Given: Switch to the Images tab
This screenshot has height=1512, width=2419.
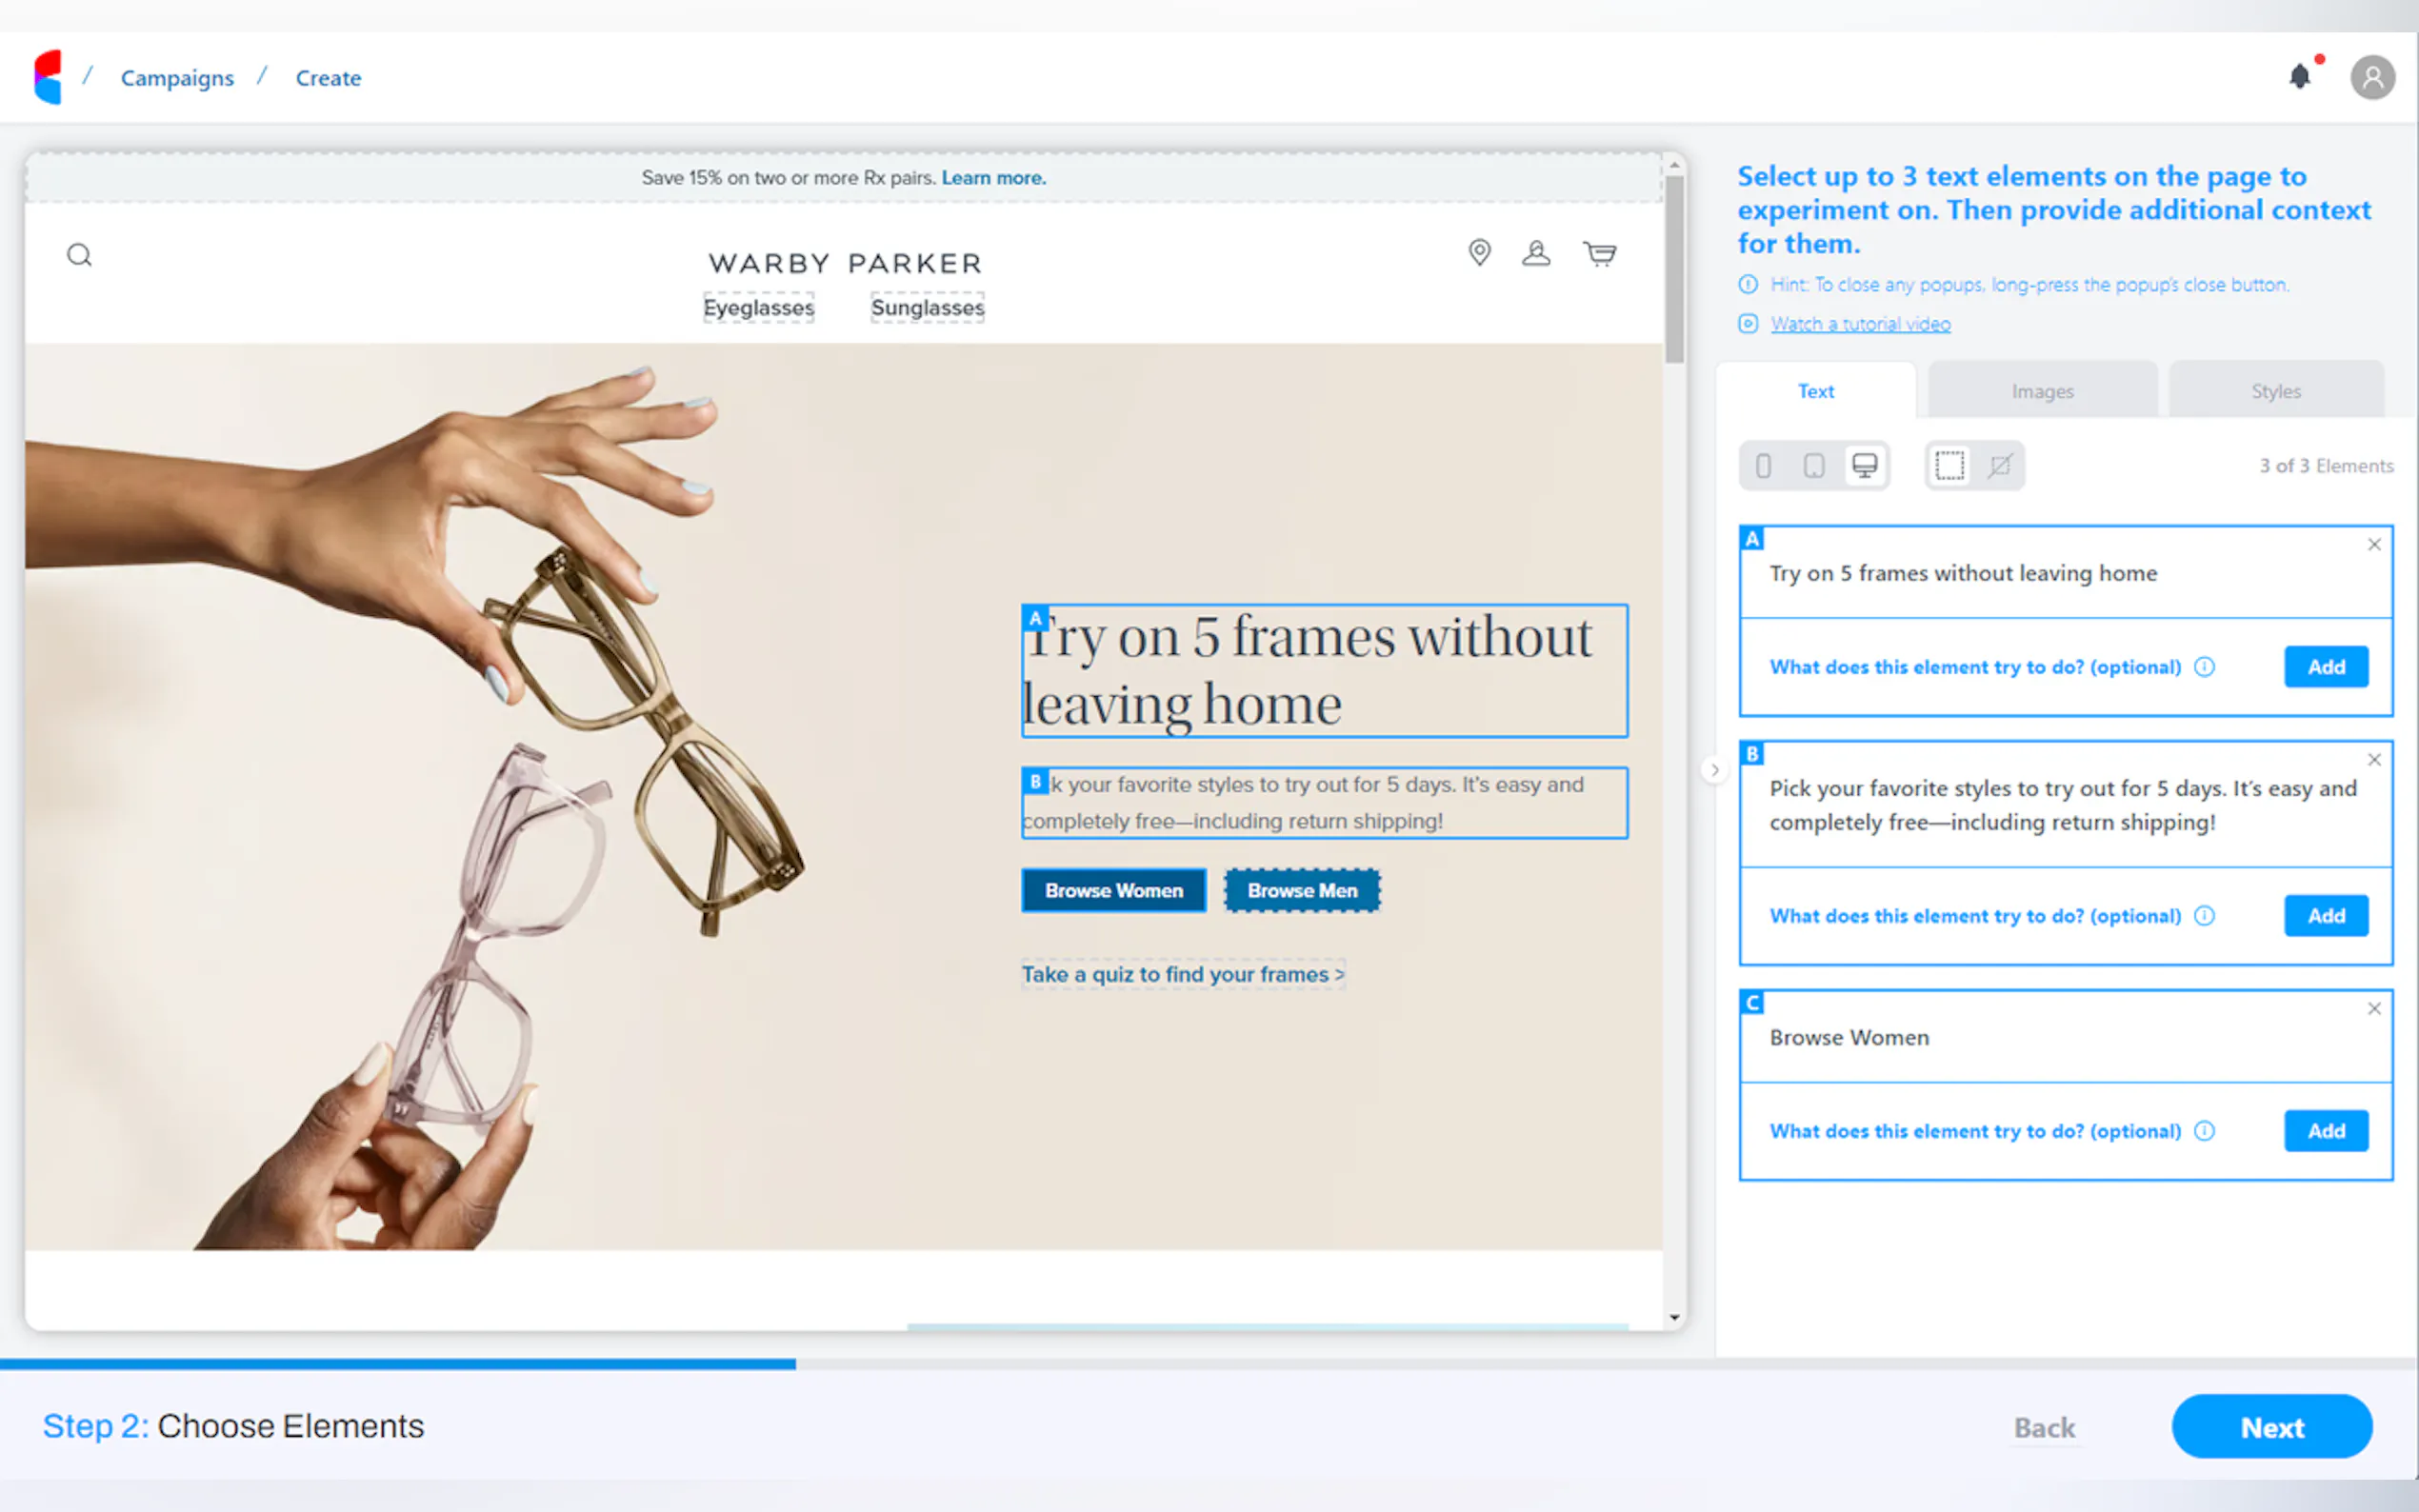Looking at the screenshot, I should tap(2042, 390).
